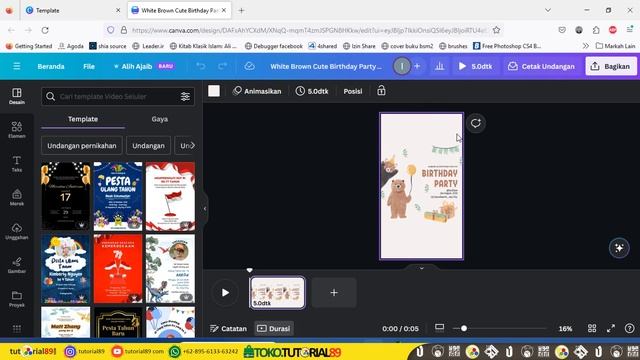The width and height of the screenshot is (640, 360).
Task: Click the user avatar circle
Action: coord(402,66)
